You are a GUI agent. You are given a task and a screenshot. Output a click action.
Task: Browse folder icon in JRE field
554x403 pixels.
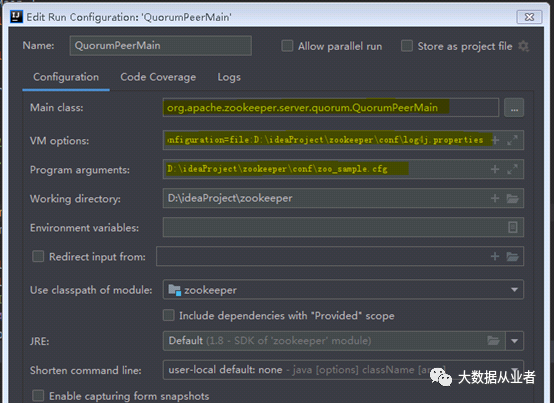[494, 340]
